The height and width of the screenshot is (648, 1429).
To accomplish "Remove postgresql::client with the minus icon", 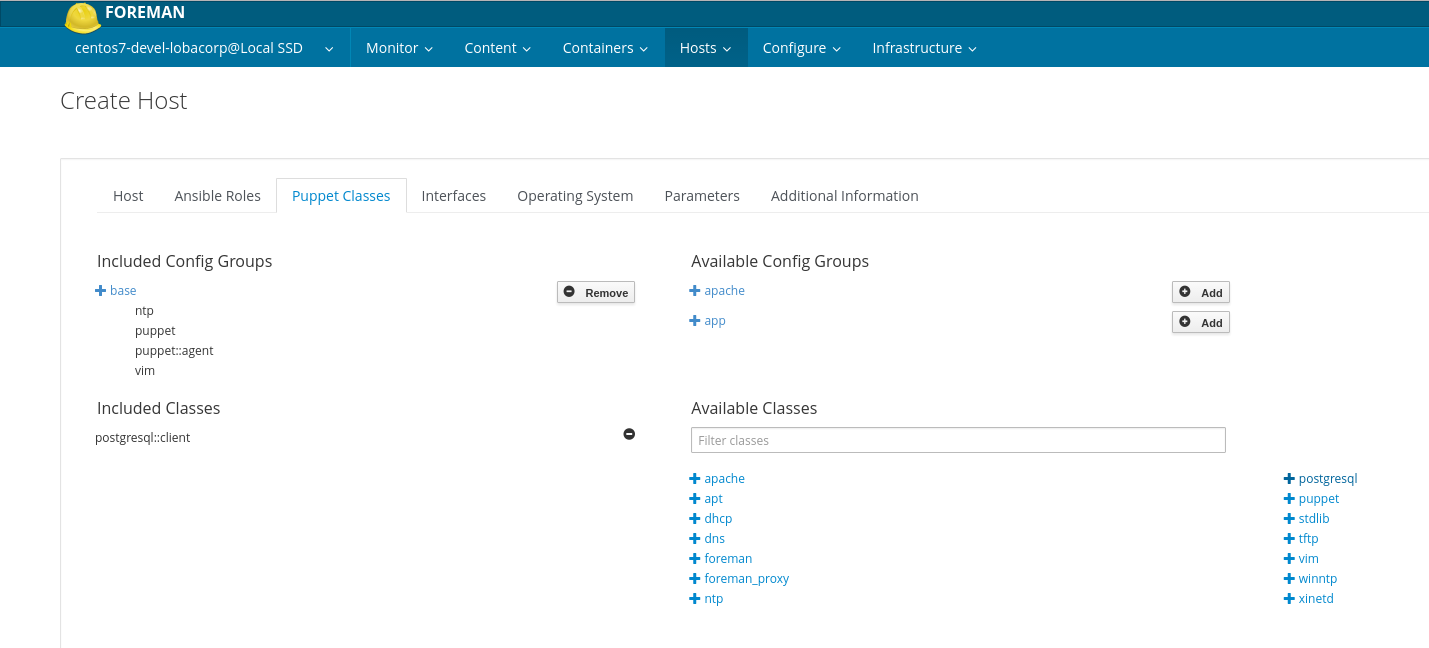I will click(x=629, y=434).
